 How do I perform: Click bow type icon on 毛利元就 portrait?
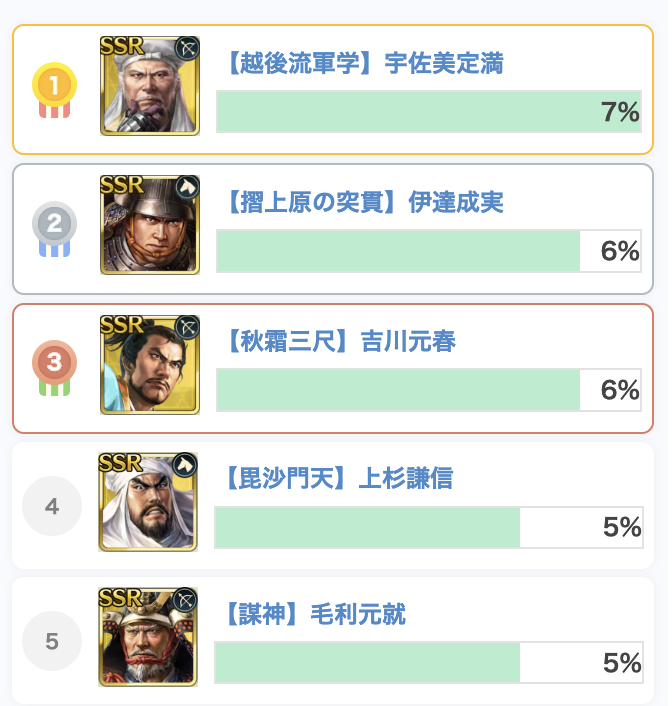coord(186,599)
